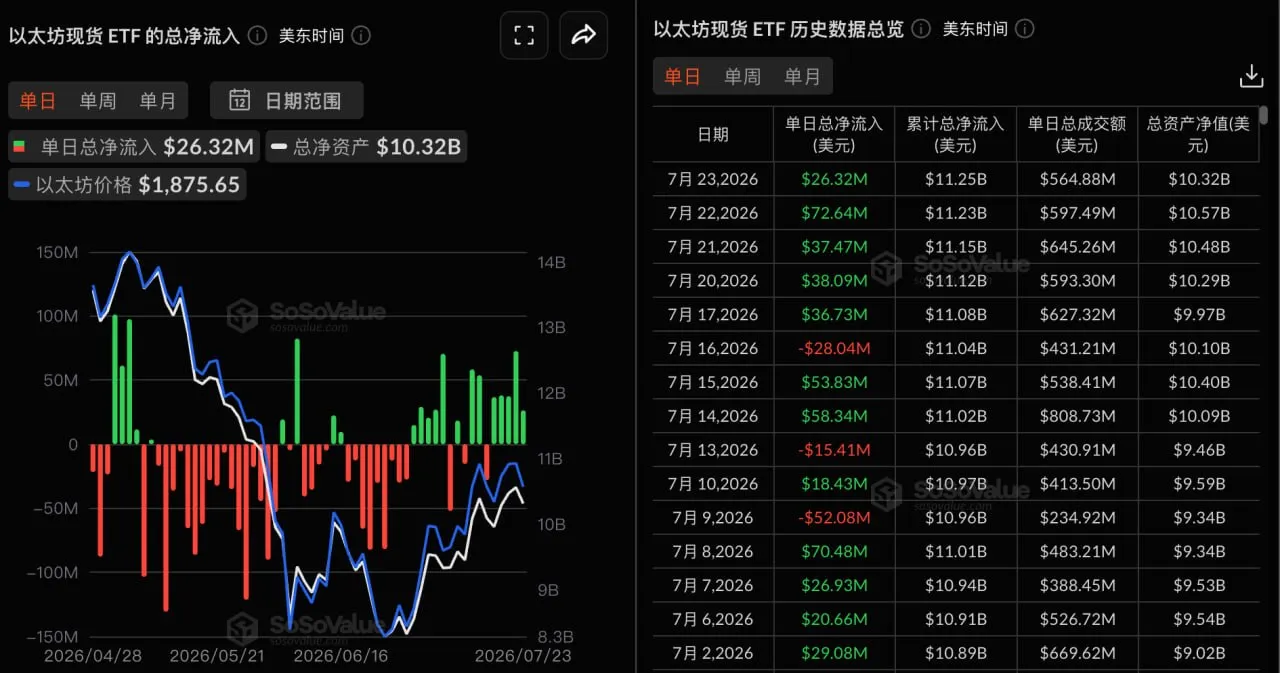Image resolution: width=1280 pixels, height=673 pixels.
Task: Click the 14B right axis label
Action: click(x=553, y=263)
